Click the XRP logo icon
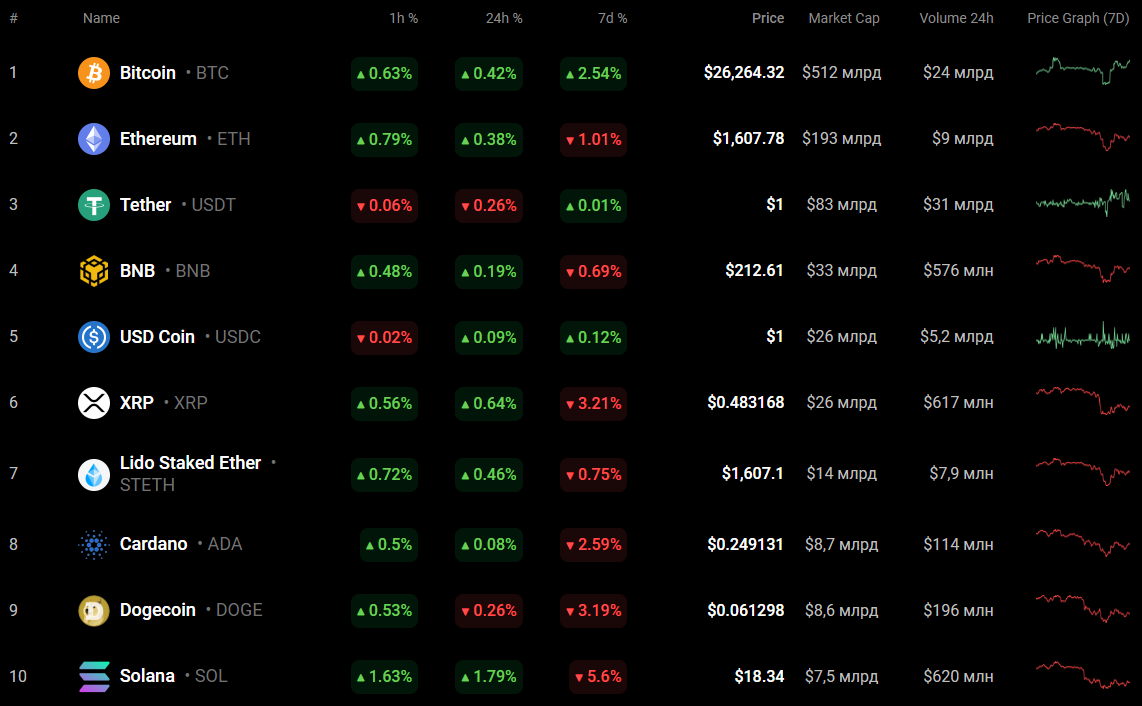1142x706 pixels. (x=94, y=403)
